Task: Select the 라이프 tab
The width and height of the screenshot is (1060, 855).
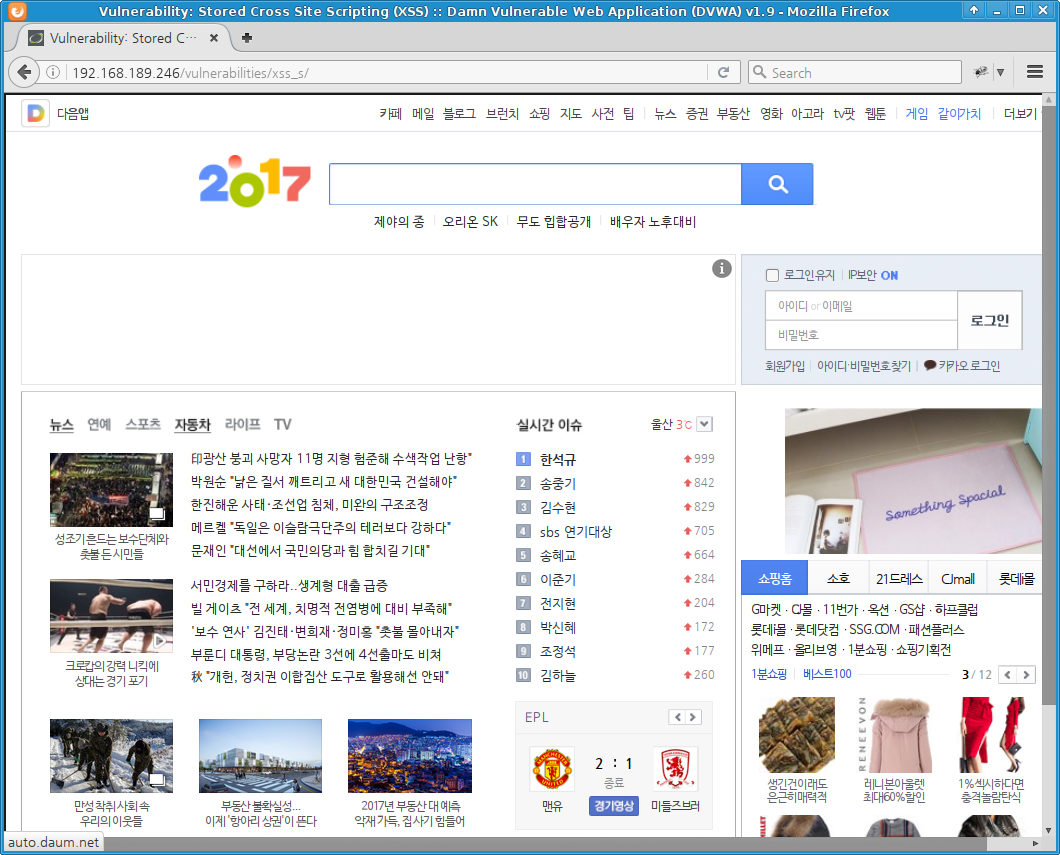Action: pos(243,424)
